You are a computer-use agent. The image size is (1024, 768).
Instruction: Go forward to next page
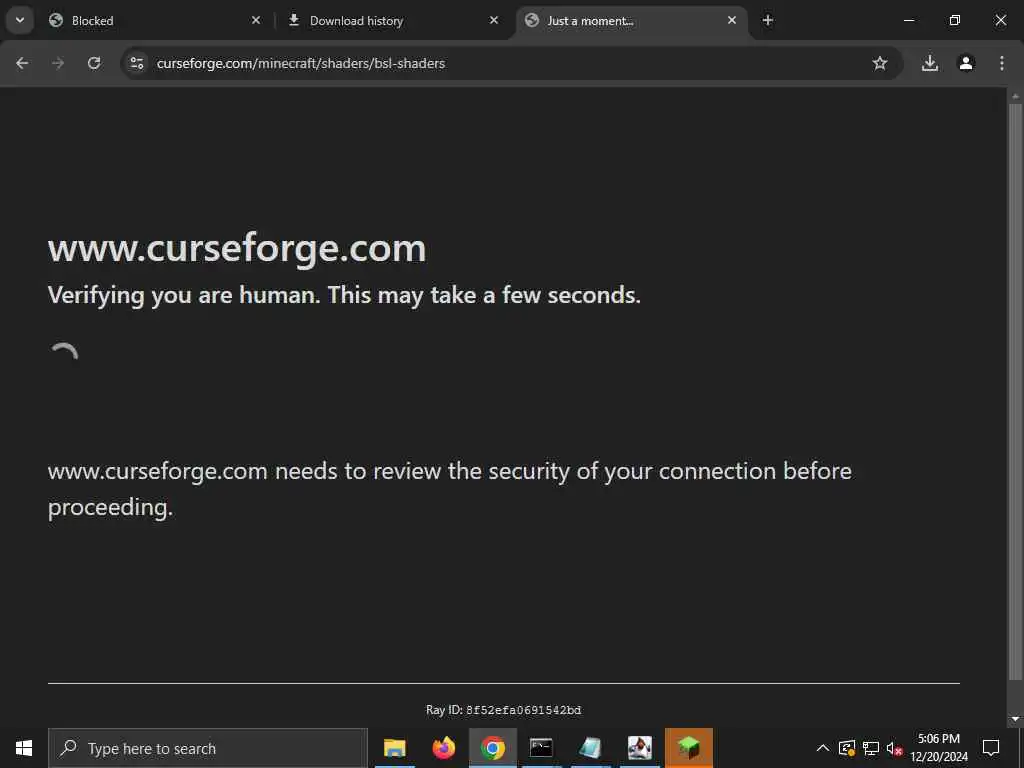tap(58, 63)
